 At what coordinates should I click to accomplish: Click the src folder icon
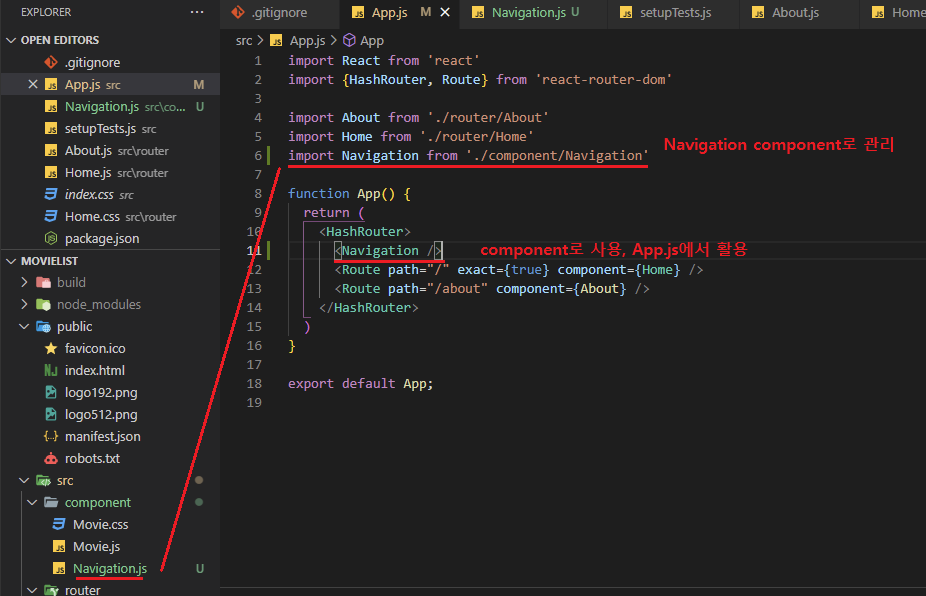click(44, 480)
